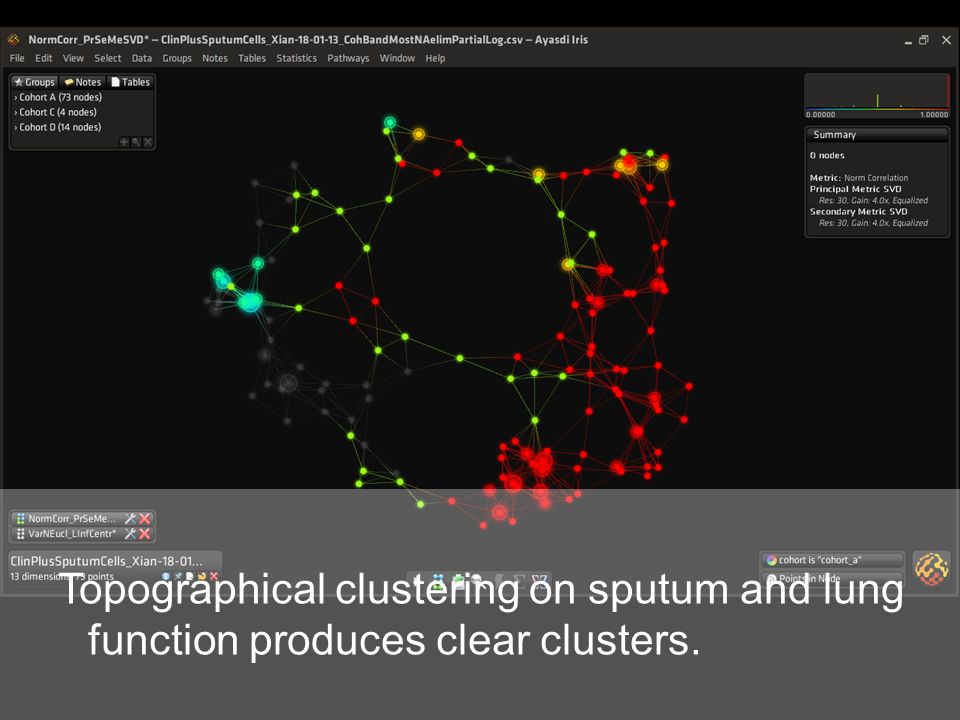The width and height of the screenshot is (960, 720).
Task: Click the Ayasdi network logo button bottom right
Action: pos(931,569)
